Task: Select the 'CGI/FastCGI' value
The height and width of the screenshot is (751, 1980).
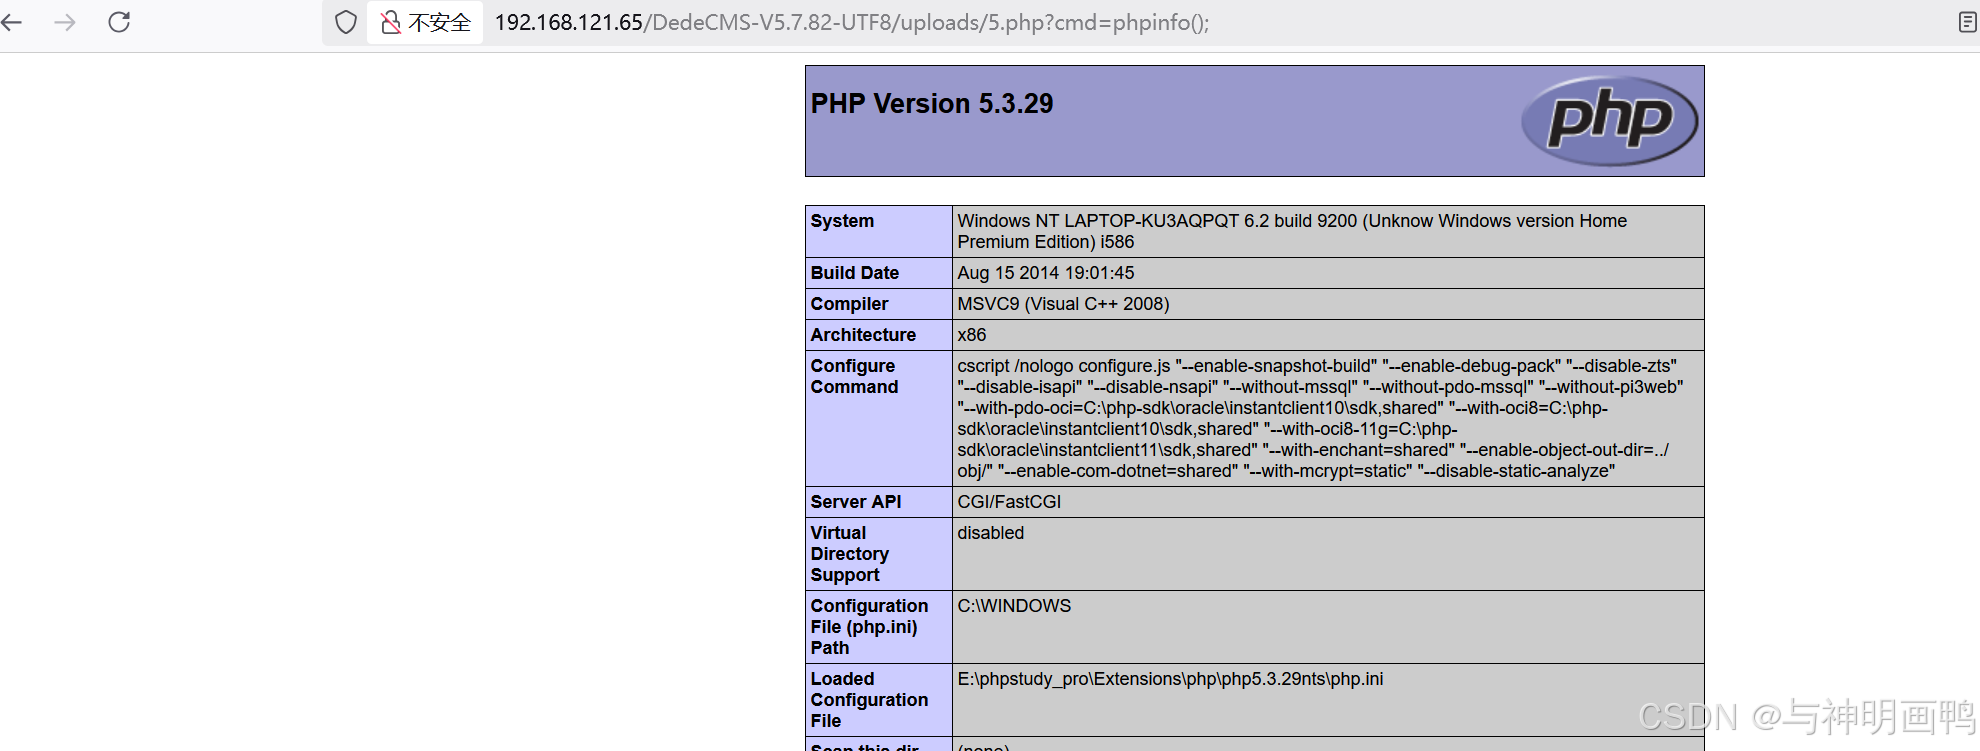Action: 1009,502
